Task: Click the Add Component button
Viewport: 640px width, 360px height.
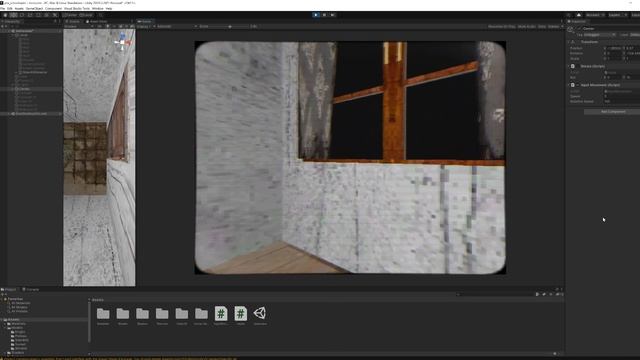Action: click(613, 111)
